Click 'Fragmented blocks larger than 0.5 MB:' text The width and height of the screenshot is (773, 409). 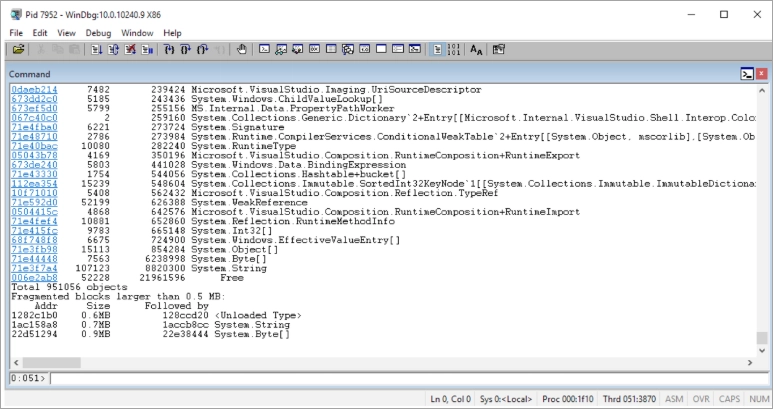(118, 297)
